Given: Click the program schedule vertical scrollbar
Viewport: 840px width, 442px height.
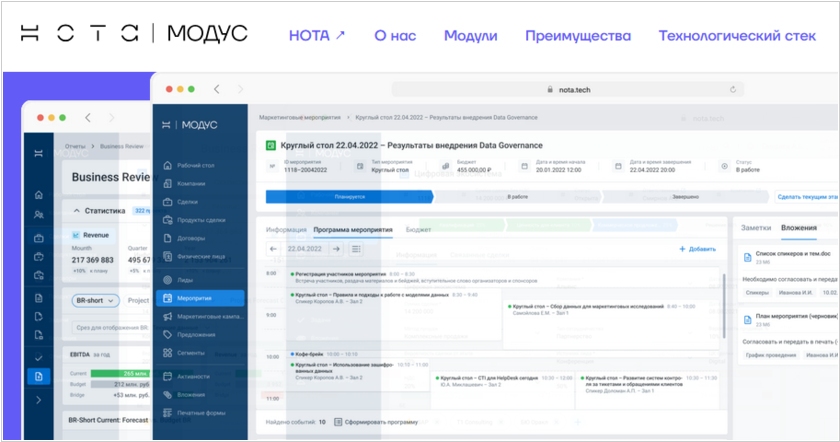Looking at the screenshot, I should pos(724,305).
